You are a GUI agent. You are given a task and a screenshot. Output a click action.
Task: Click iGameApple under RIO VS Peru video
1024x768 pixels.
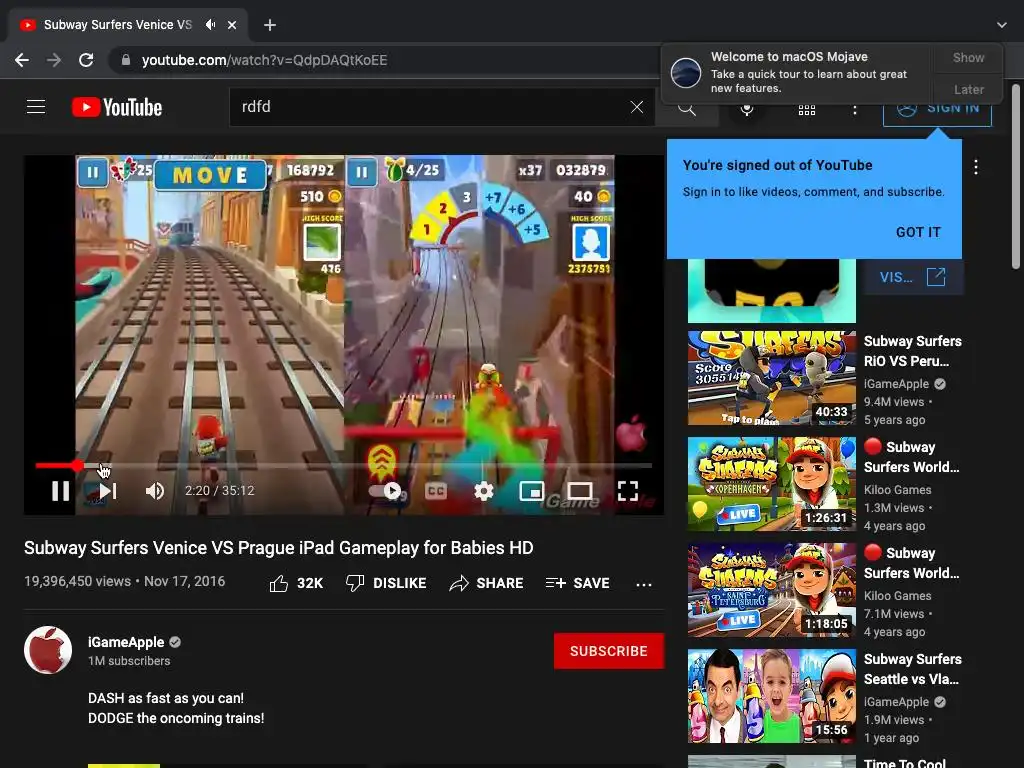pyautogui.click(x=896, y=384)
